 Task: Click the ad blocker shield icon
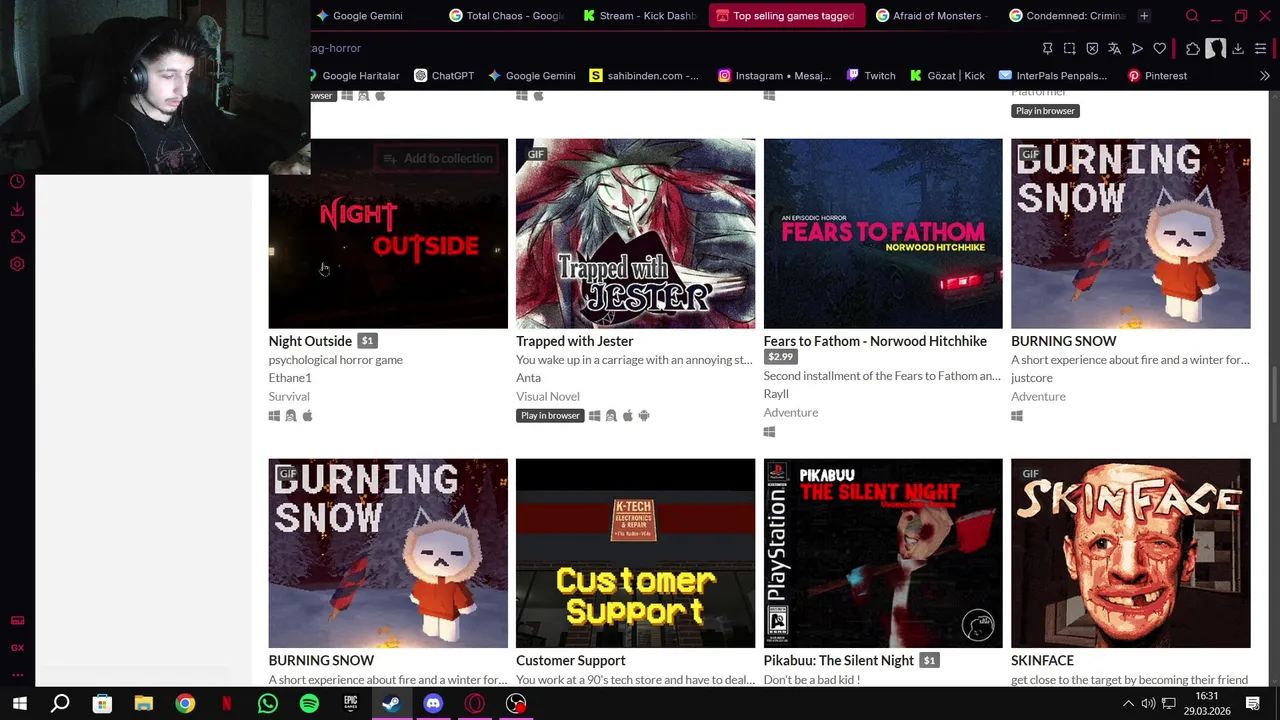pyautogui.click(x=1092, y=48)
